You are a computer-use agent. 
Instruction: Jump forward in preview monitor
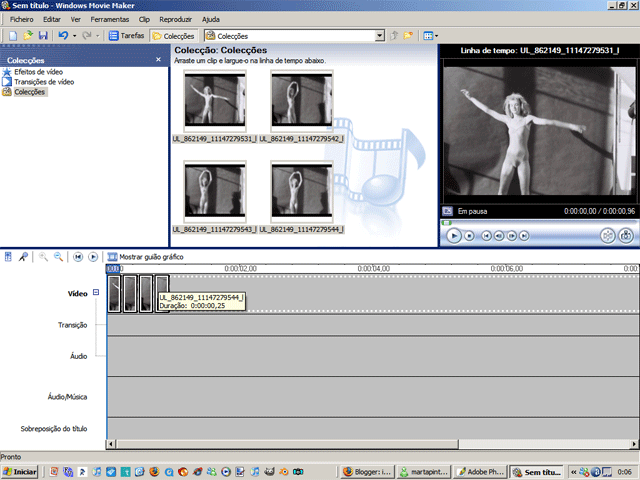524,236
